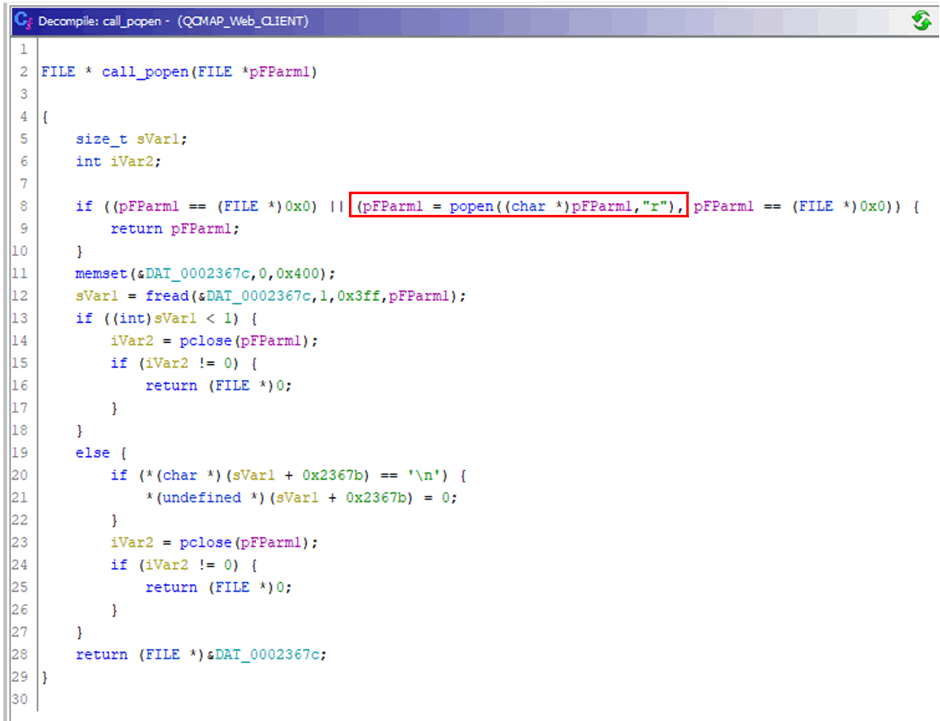The width and height of the screenshot is (940, 721).
Task: Click line number 30 in the gutter
Action: click(20, 699)
